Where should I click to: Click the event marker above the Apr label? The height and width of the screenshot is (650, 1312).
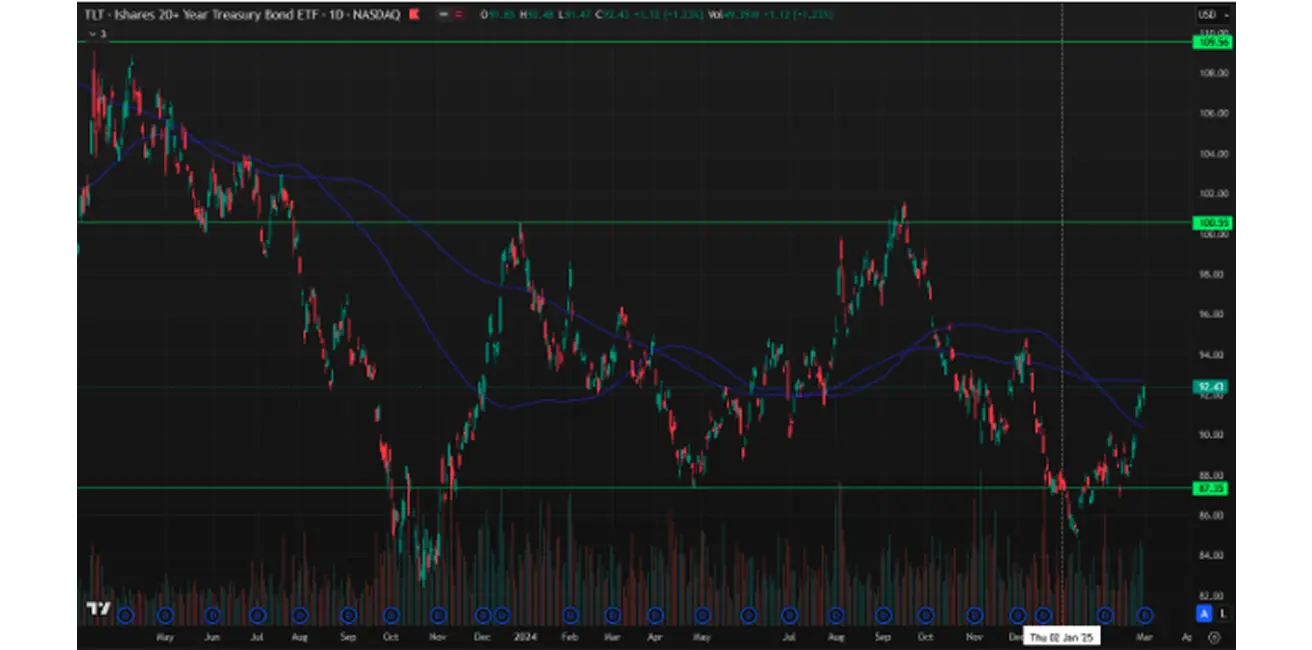(x=657, y=615)
